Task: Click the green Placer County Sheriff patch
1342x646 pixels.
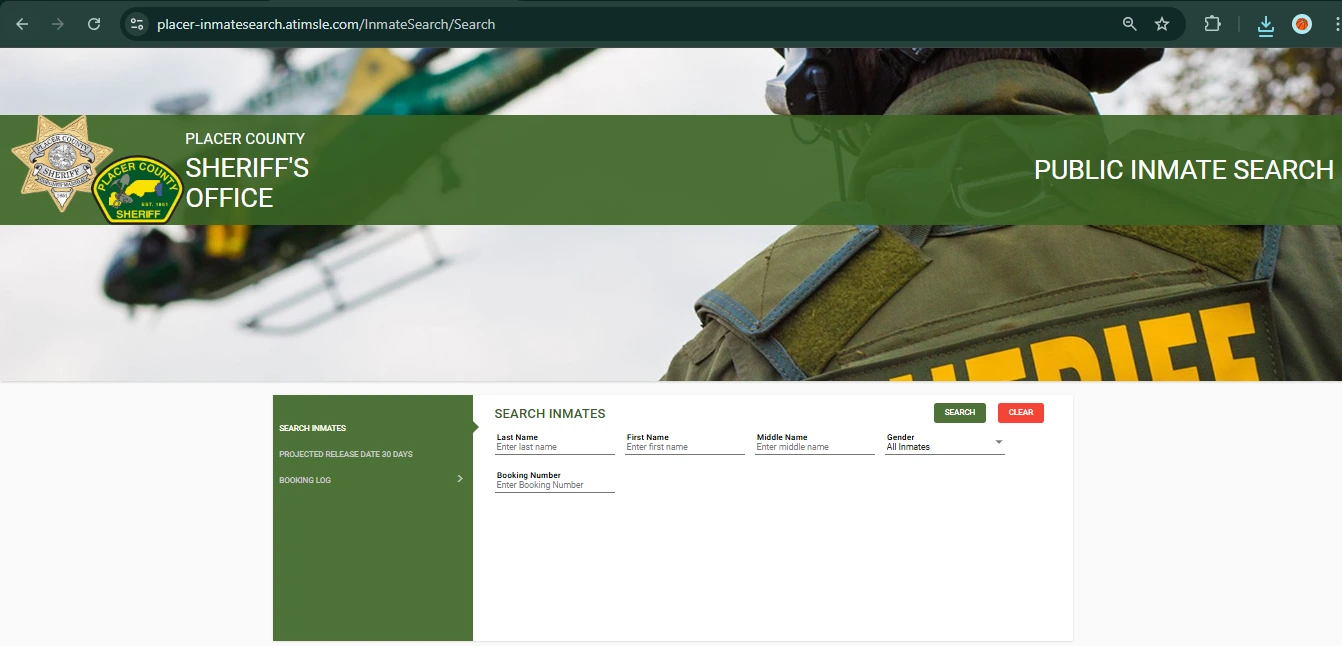Action: pos(137,190)
